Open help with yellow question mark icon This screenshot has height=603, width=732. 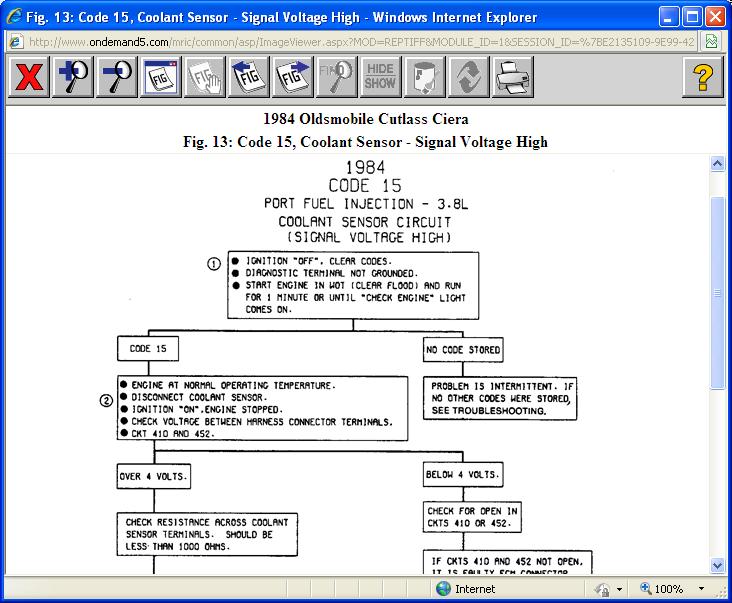point(703,77)
